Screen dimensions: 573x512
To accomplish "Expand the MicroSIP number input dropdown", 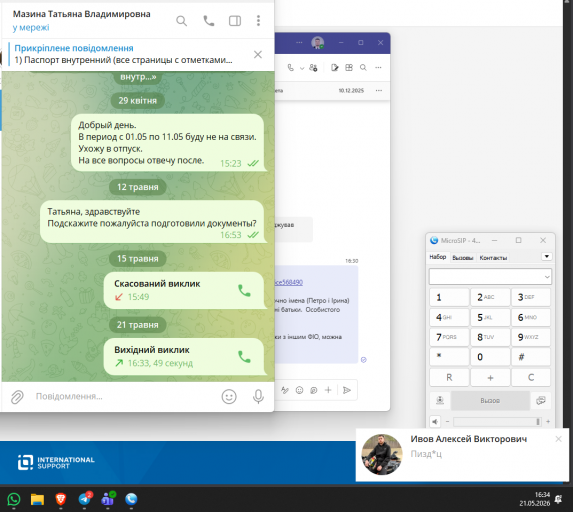I will (547, 277).
